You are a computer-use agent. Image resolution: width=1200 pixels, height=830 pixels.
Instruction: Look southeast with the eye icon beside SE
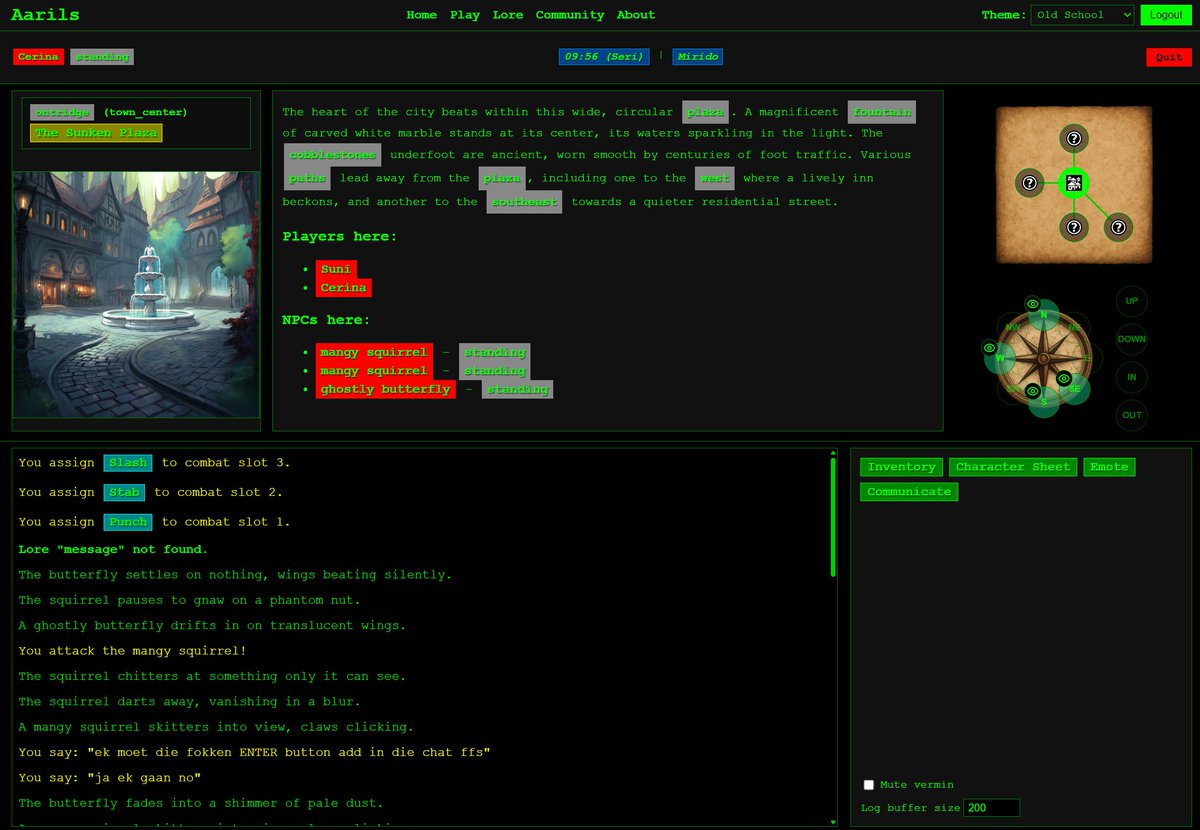(1064, 378)
